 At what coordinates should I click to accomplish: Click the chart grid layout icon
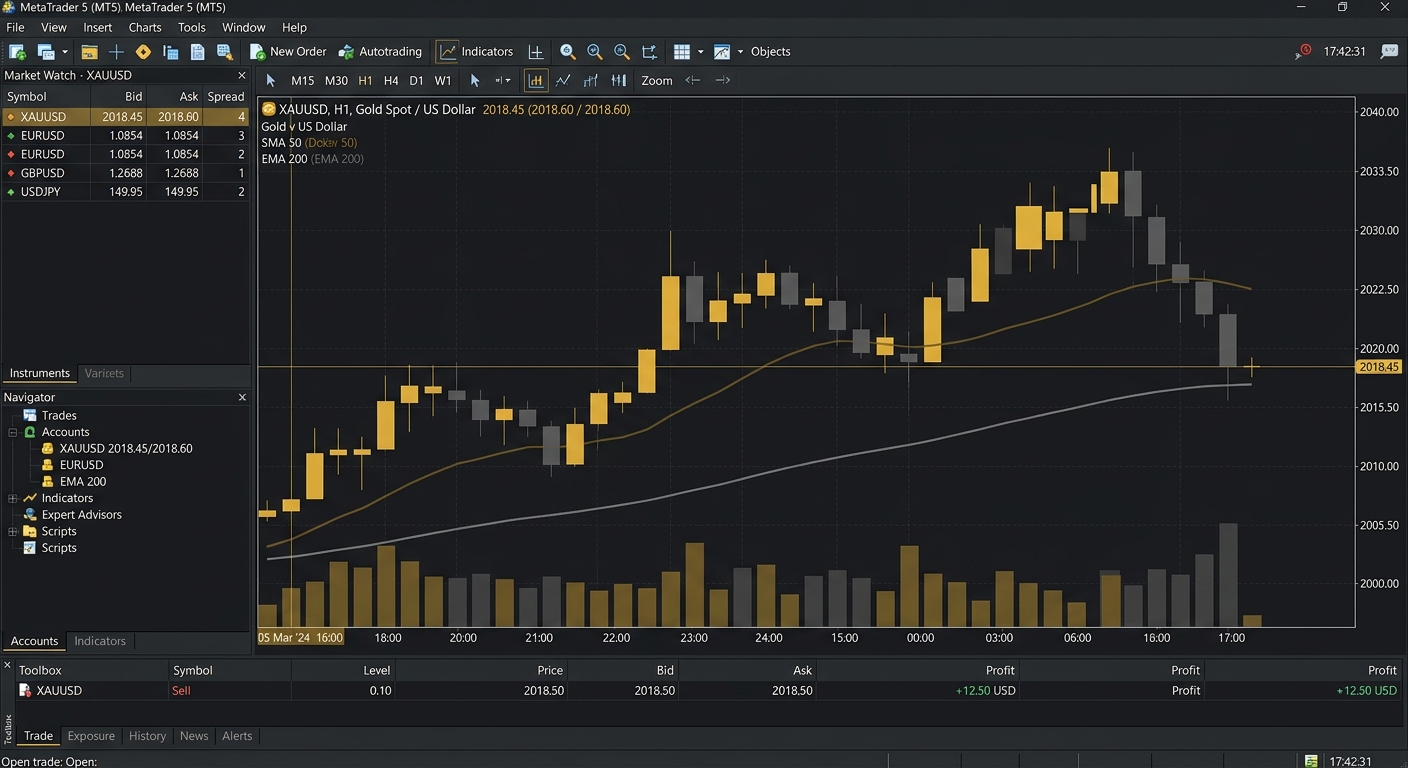point(682,52)
